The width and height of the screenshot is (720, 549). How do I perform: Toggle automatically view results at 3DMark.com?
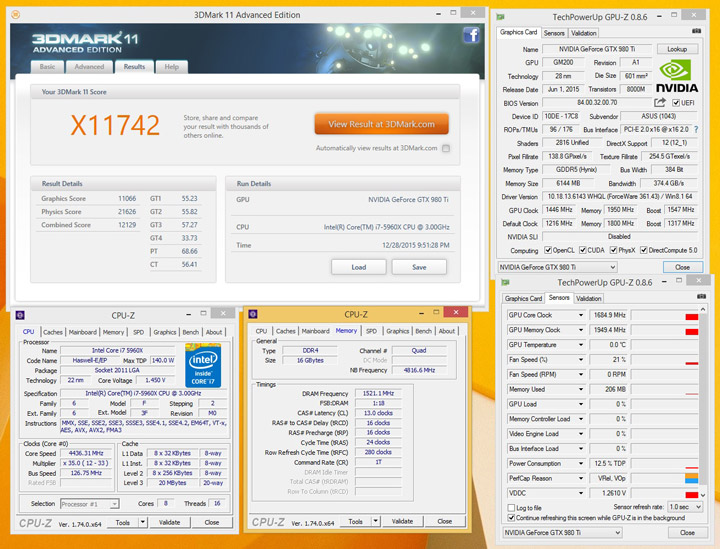446,148
